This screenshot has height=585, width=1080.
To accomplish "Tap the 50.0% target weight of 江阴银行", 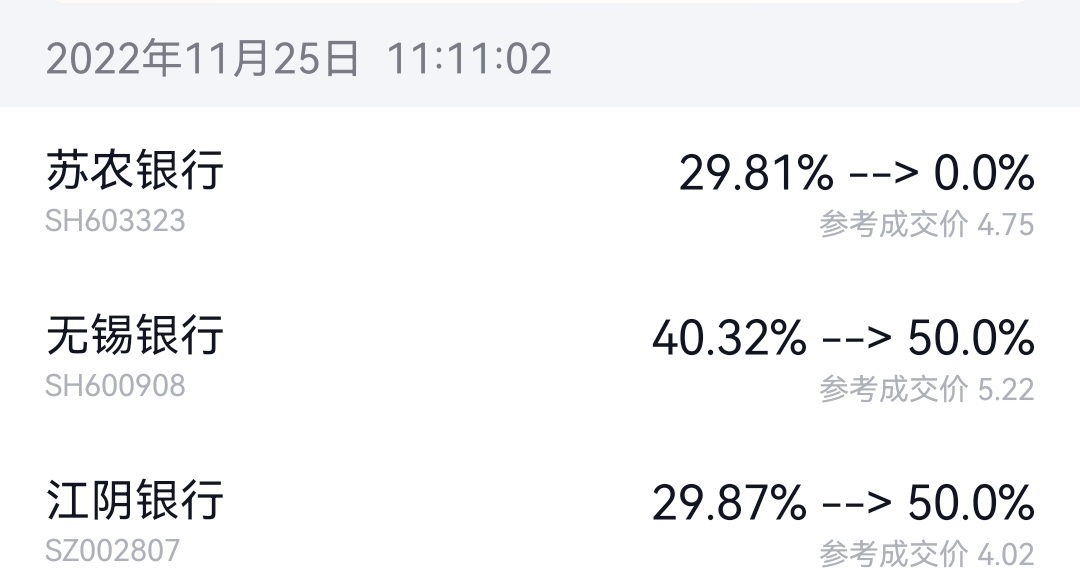I will [x=971, y=503].
